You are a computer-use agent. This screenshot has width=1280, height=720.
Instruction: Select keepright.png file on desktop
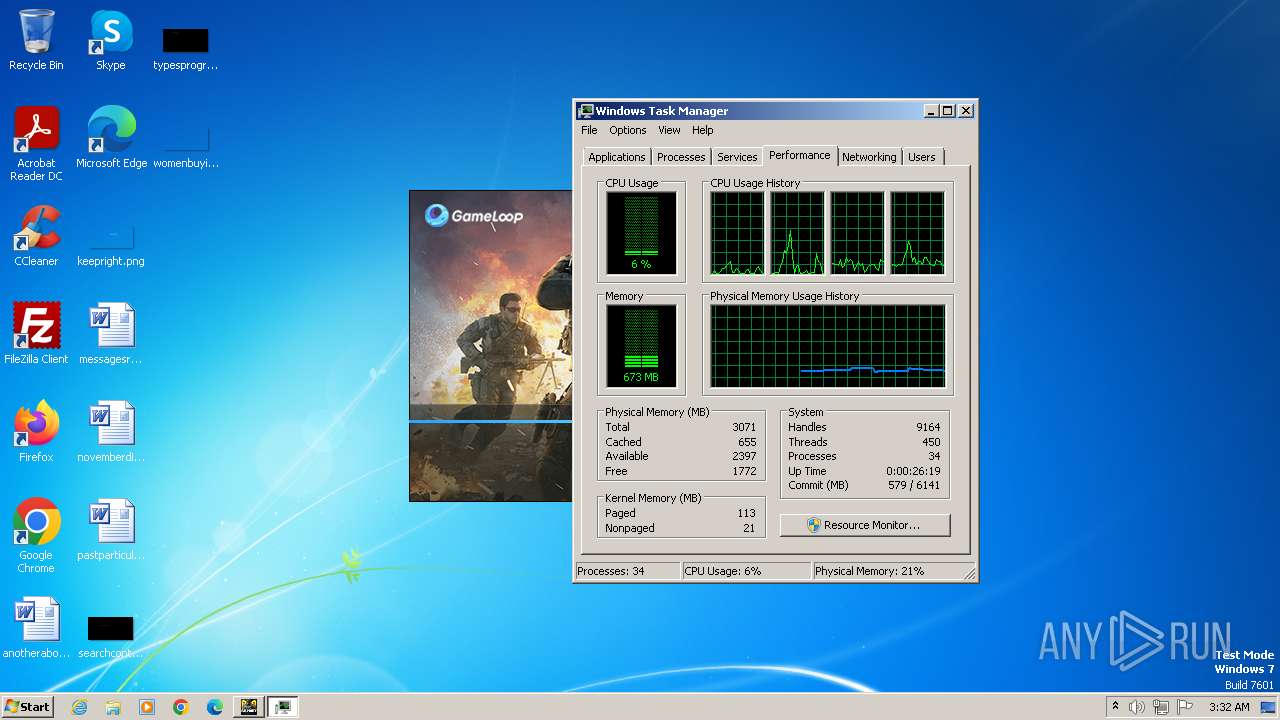(111, 244)
